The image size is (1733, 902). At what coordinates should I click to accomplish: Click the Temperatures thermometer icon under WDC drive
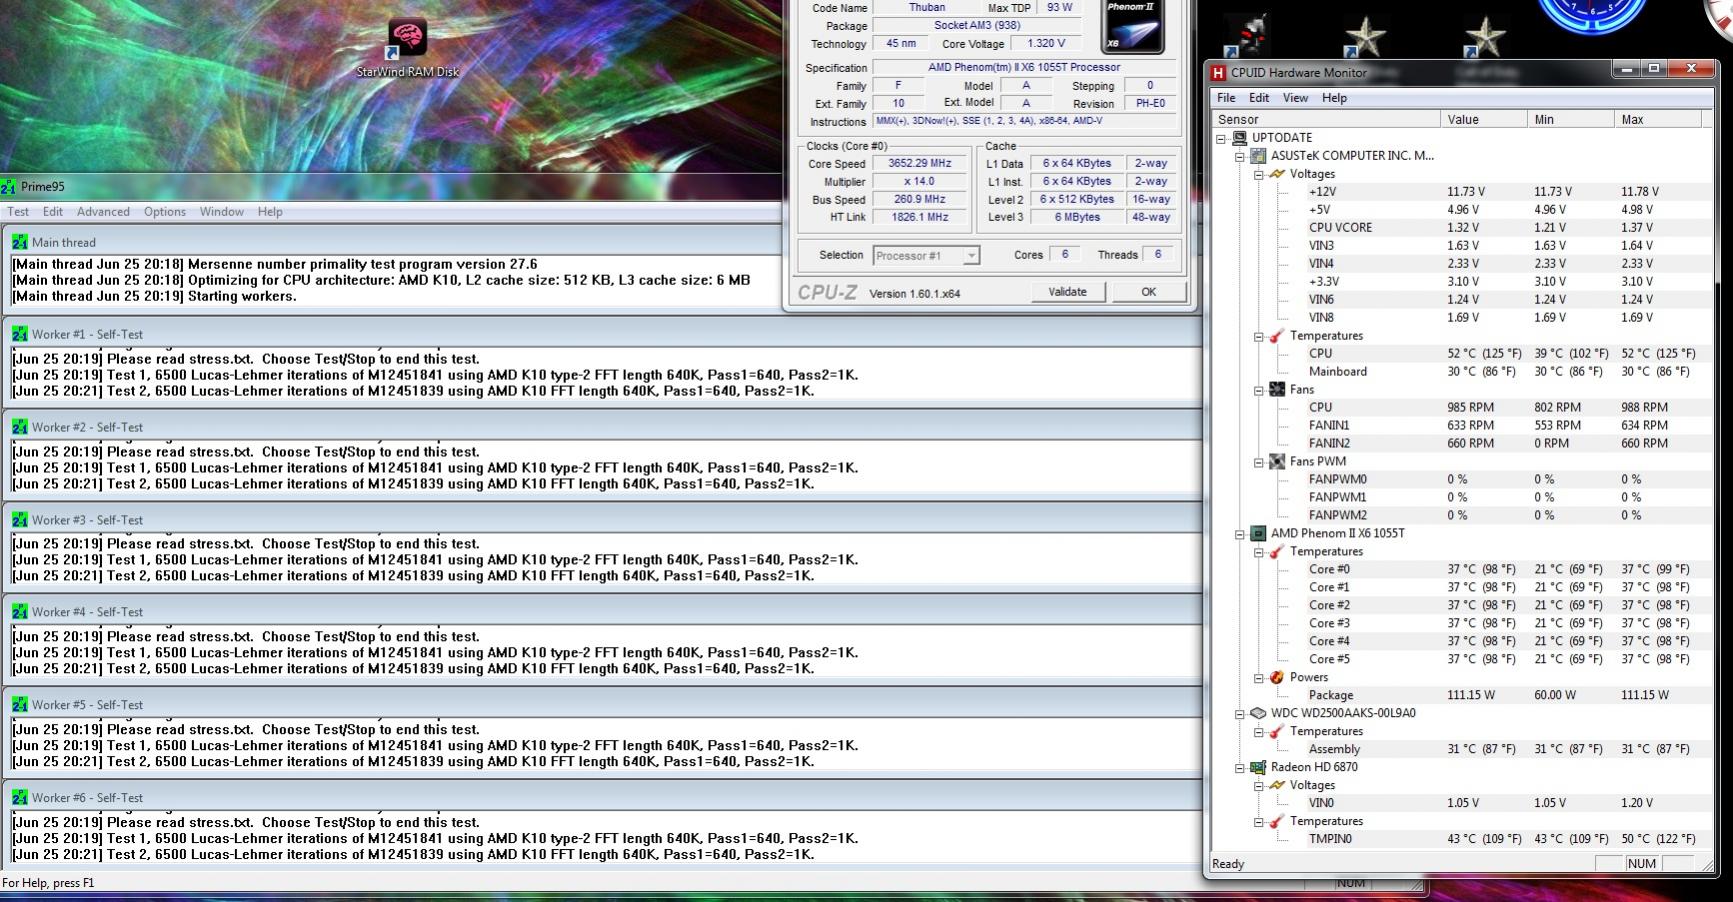coord(1277,731)
